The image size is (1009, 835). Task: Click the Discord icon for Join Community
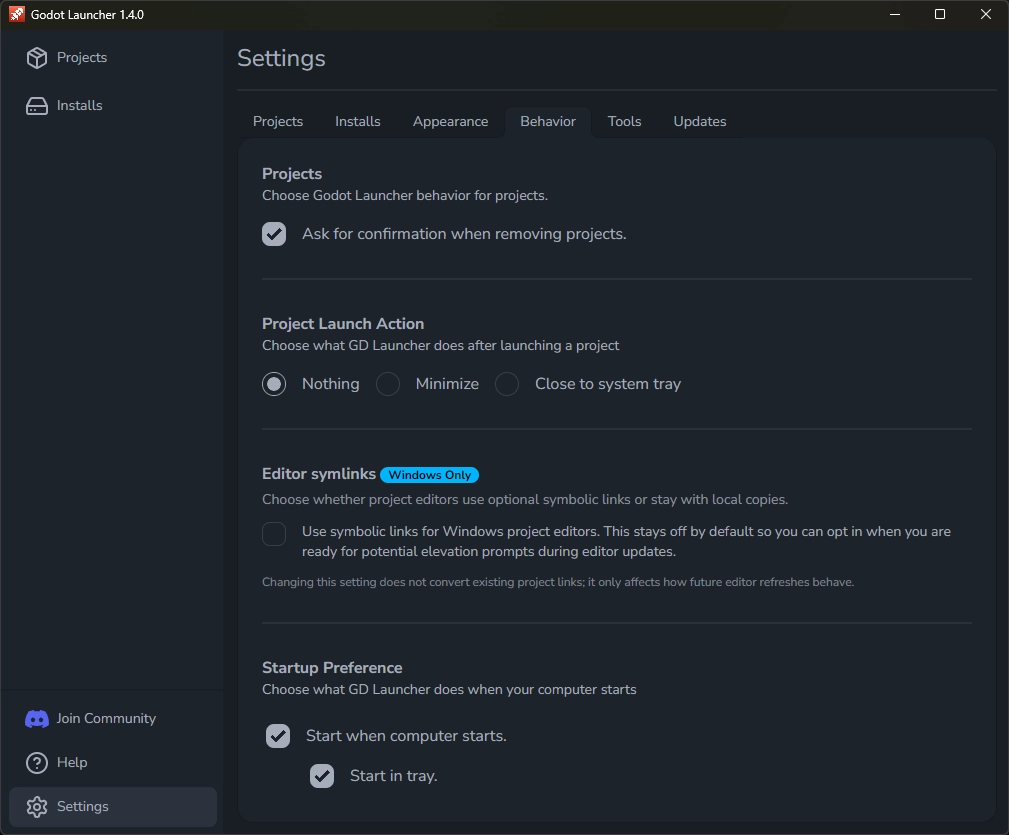(37, 719)
